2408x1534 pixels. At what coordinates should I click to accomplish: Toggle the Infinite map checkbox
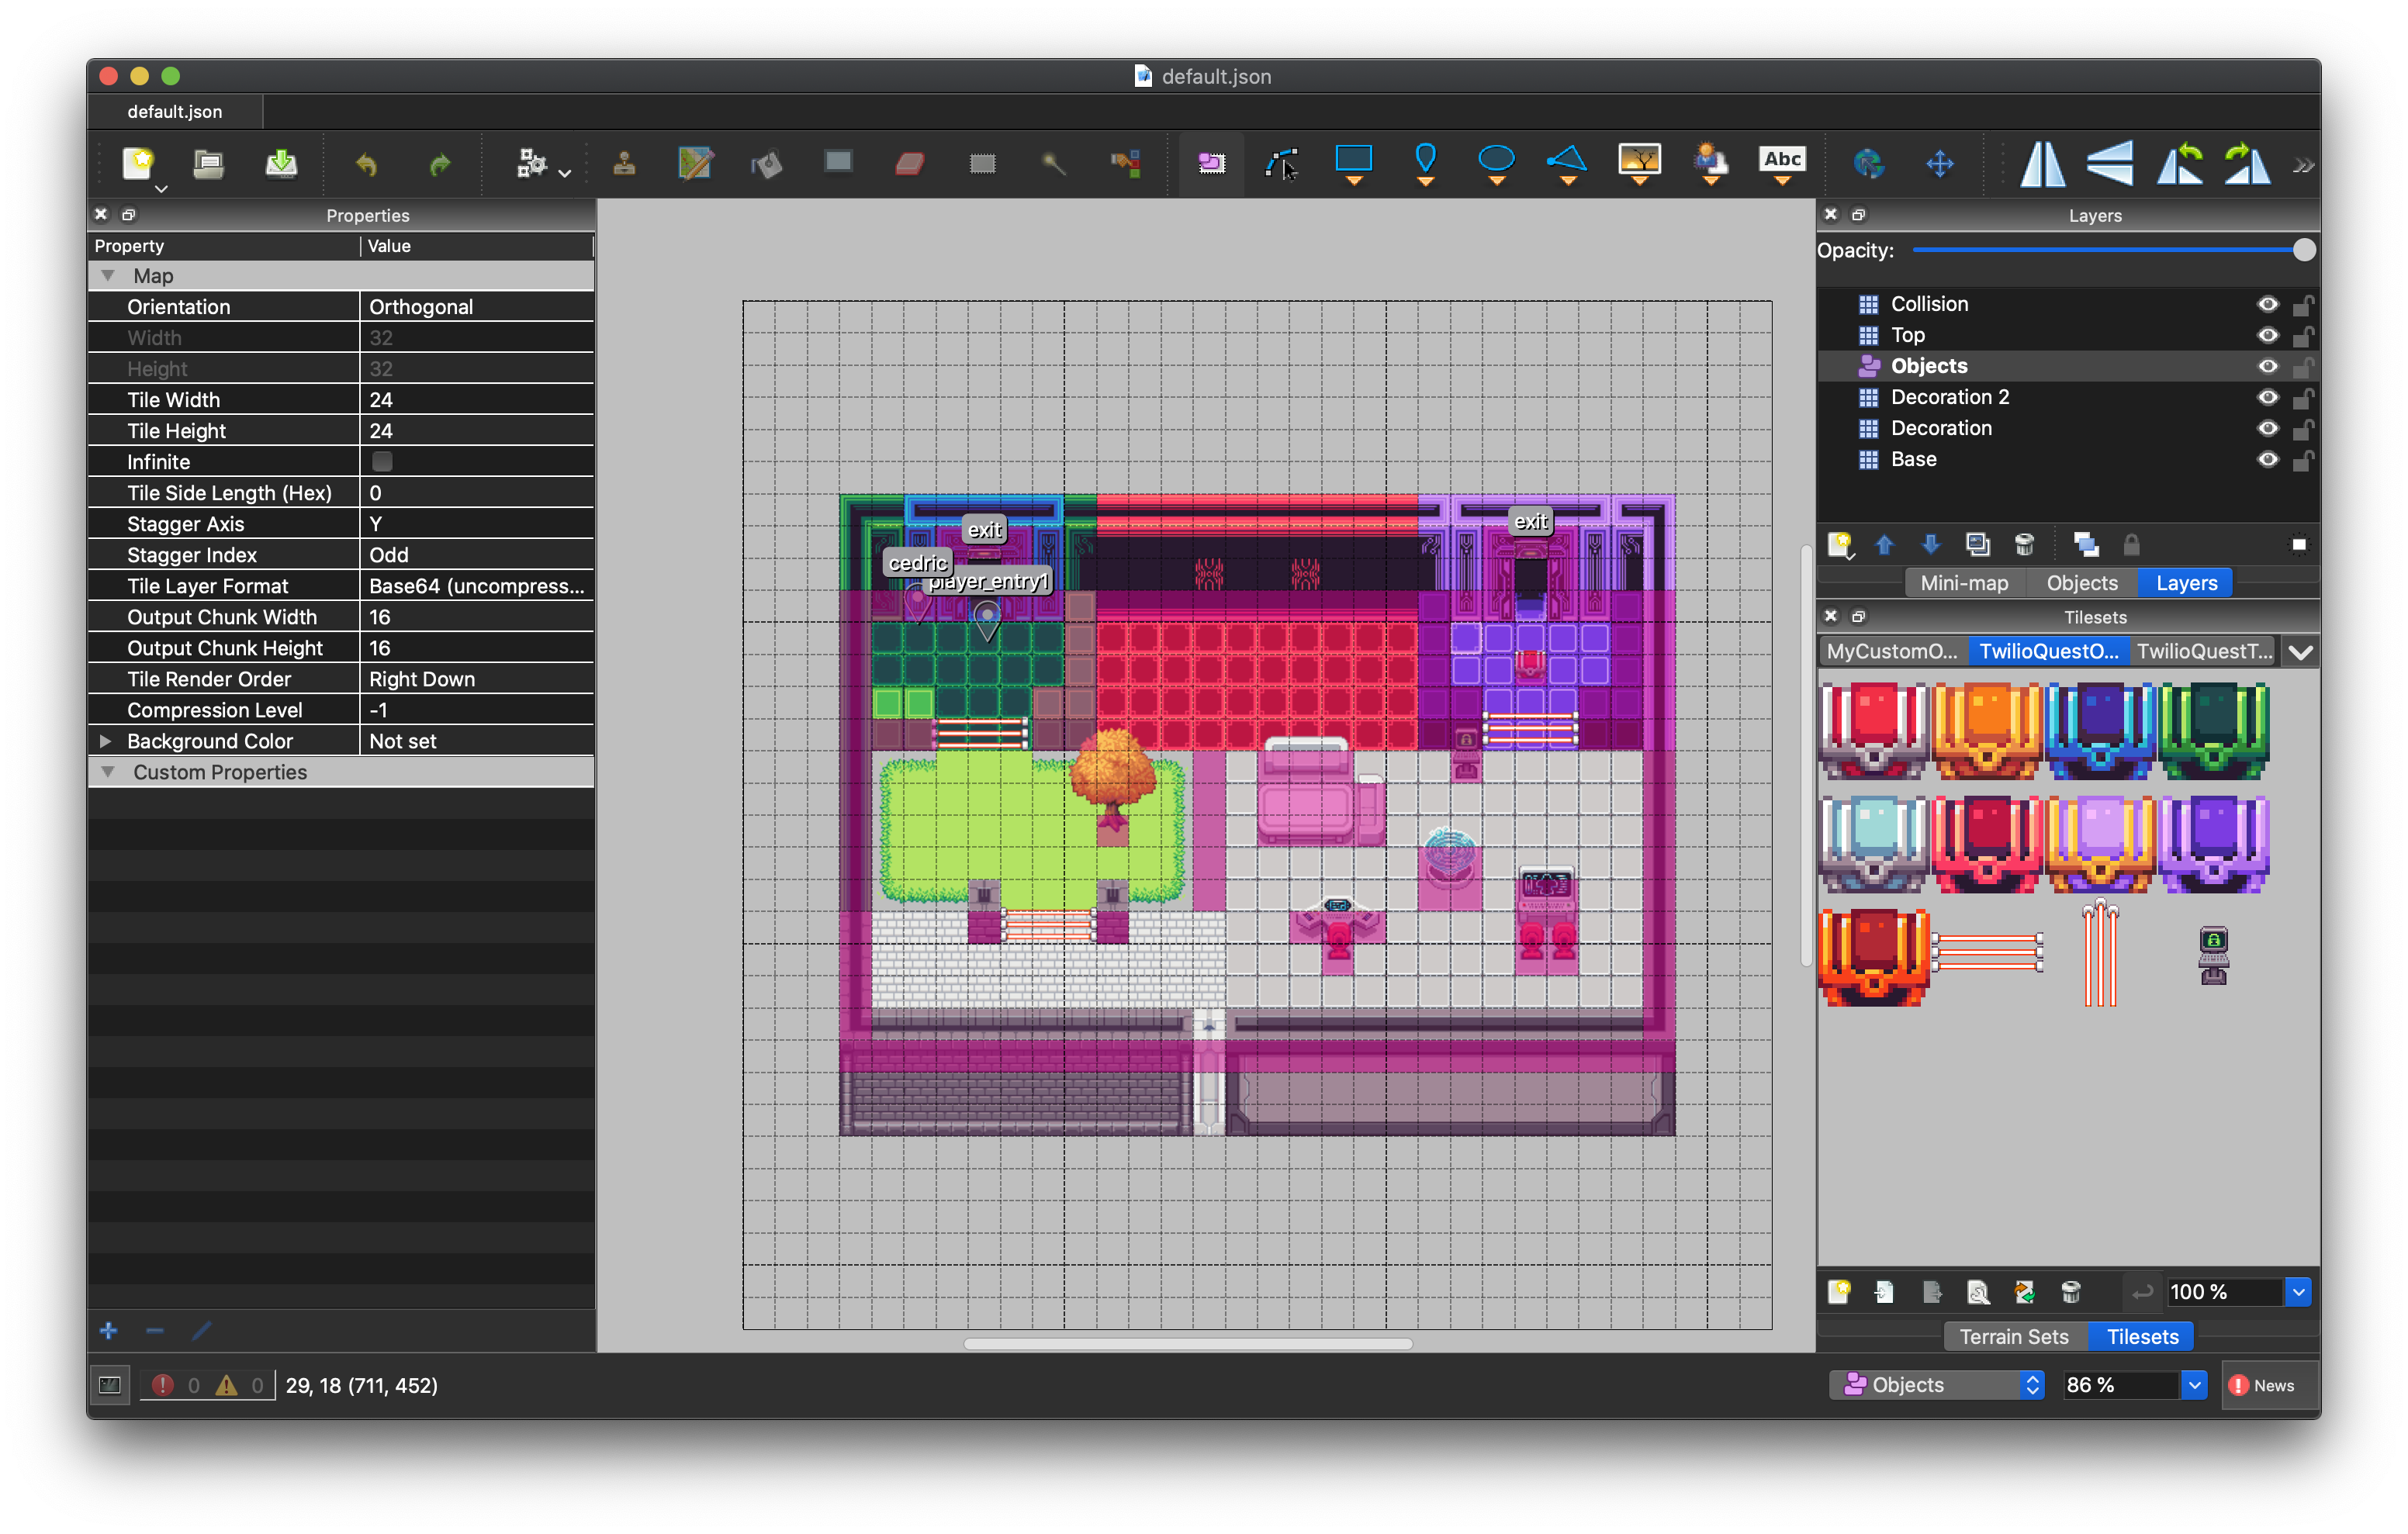[x=382, y=461]
